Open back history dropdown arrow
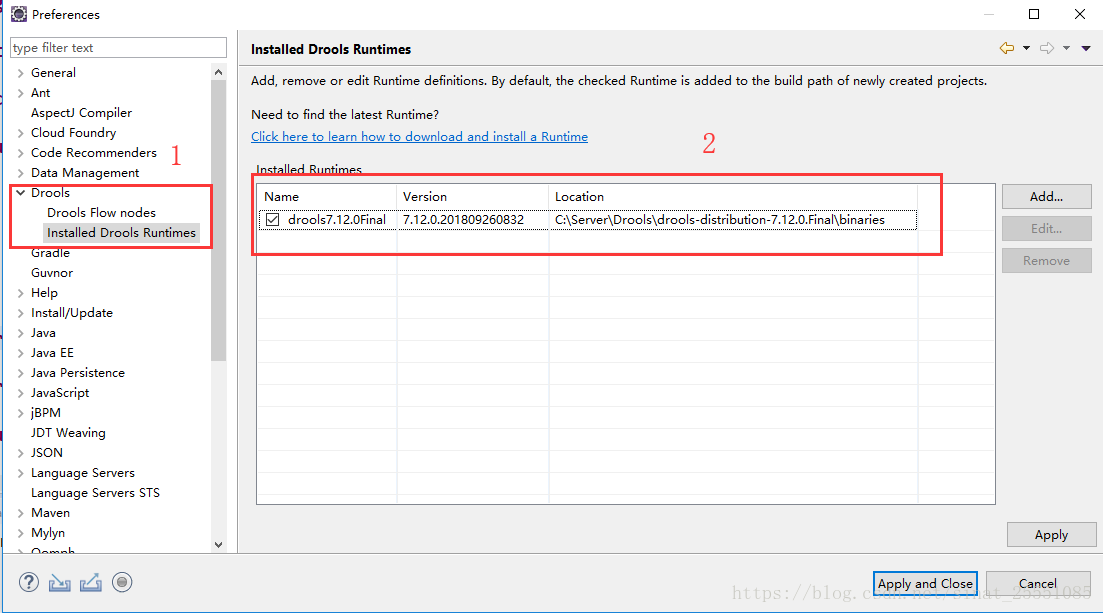1103x613 pixels. point(1026,48)
